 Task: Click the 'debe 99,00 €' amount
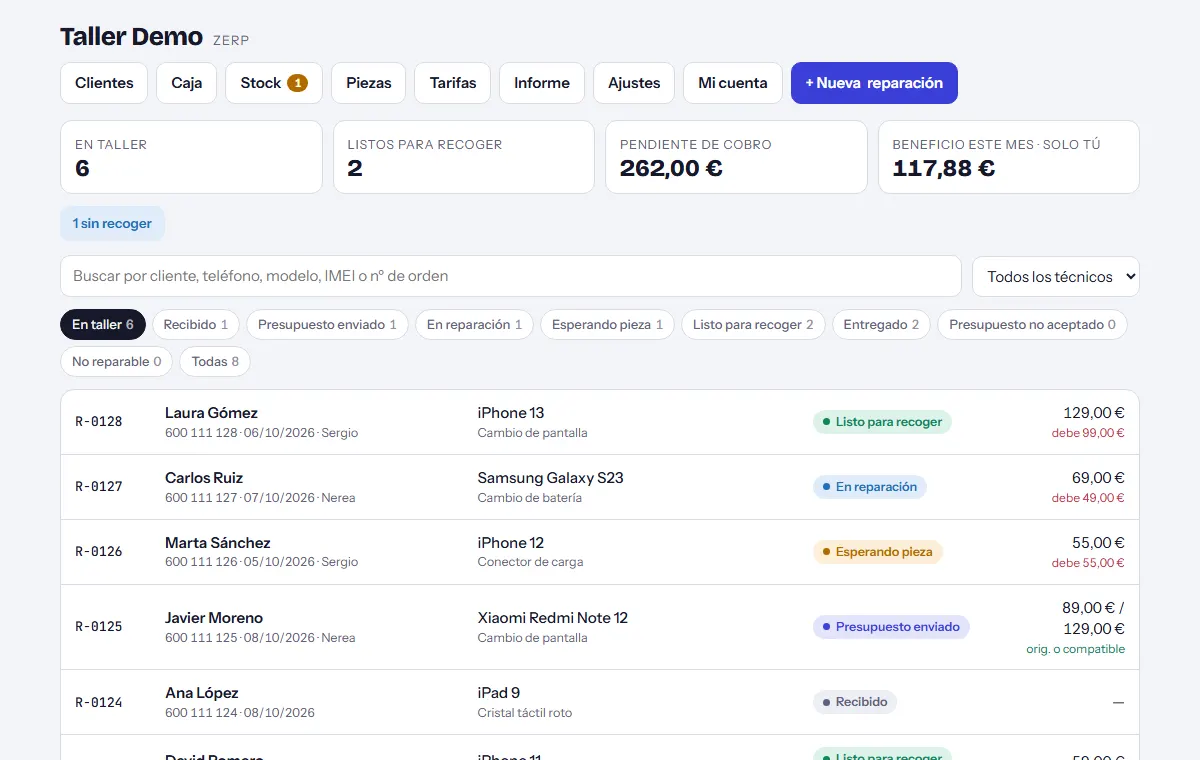1088,433
